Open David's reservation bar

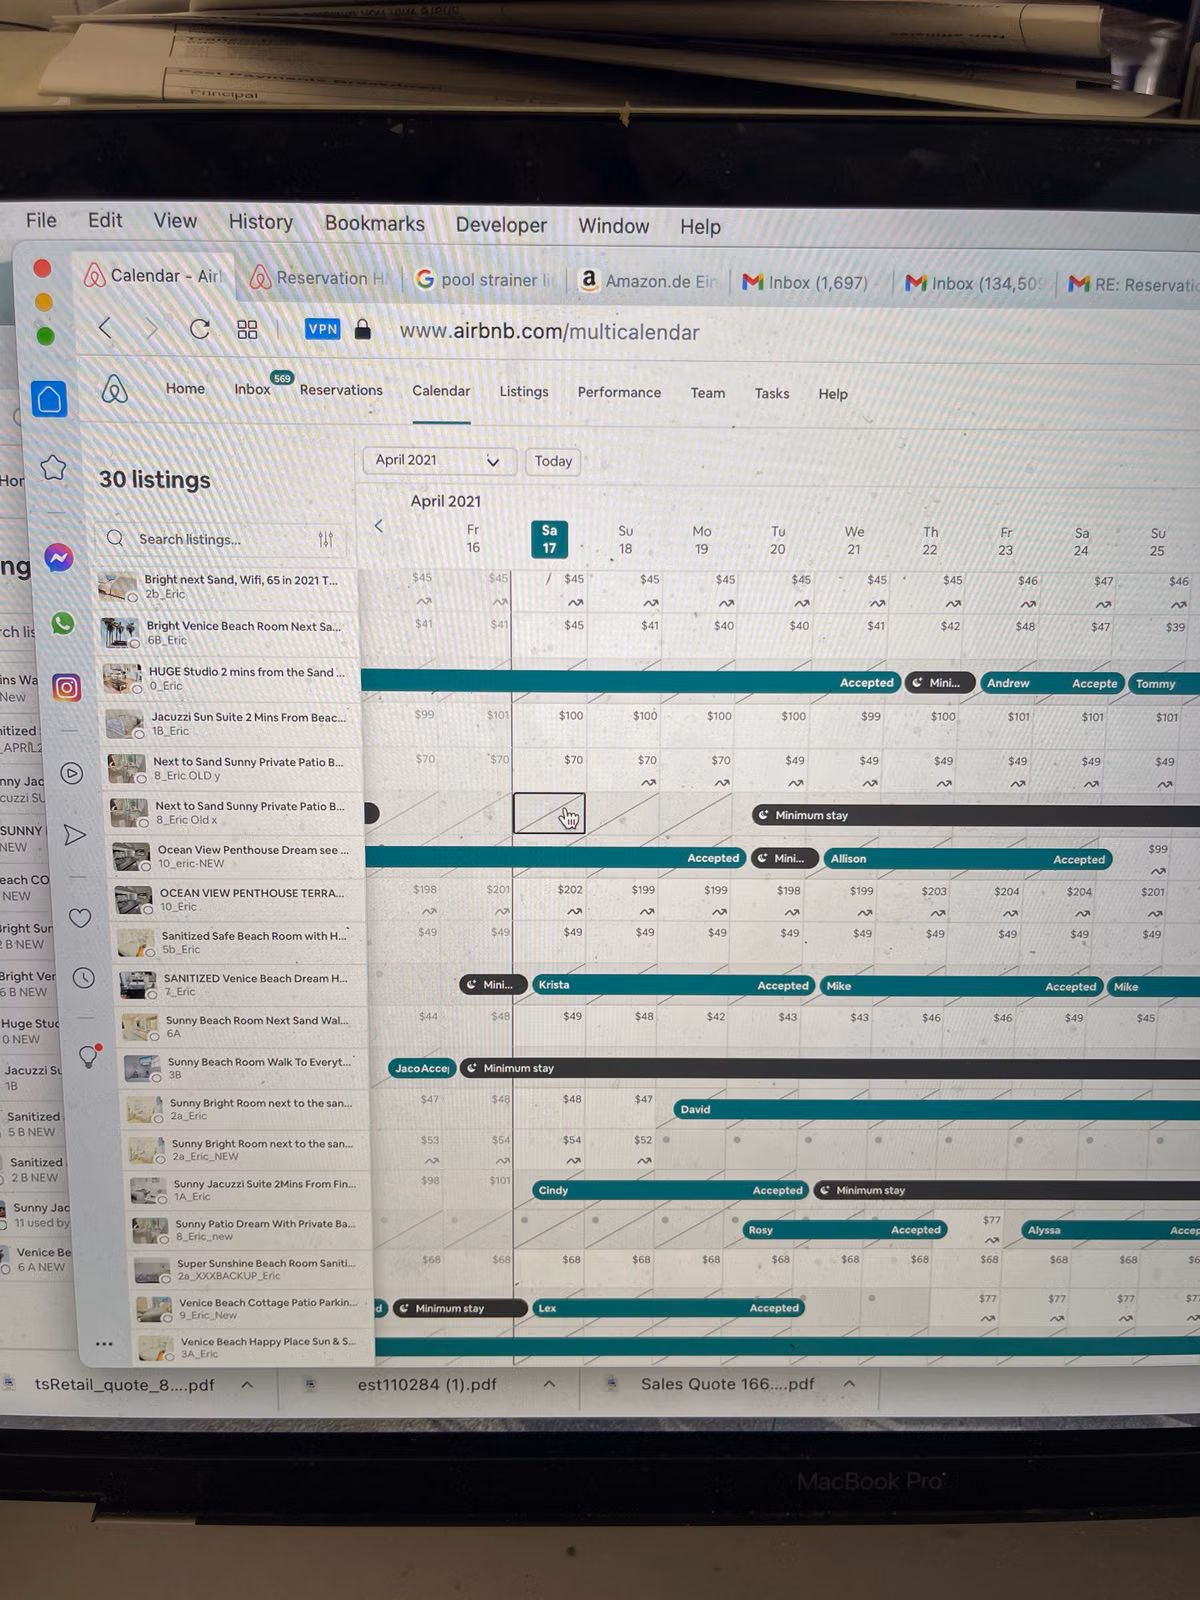click(x=936, y=1109)
